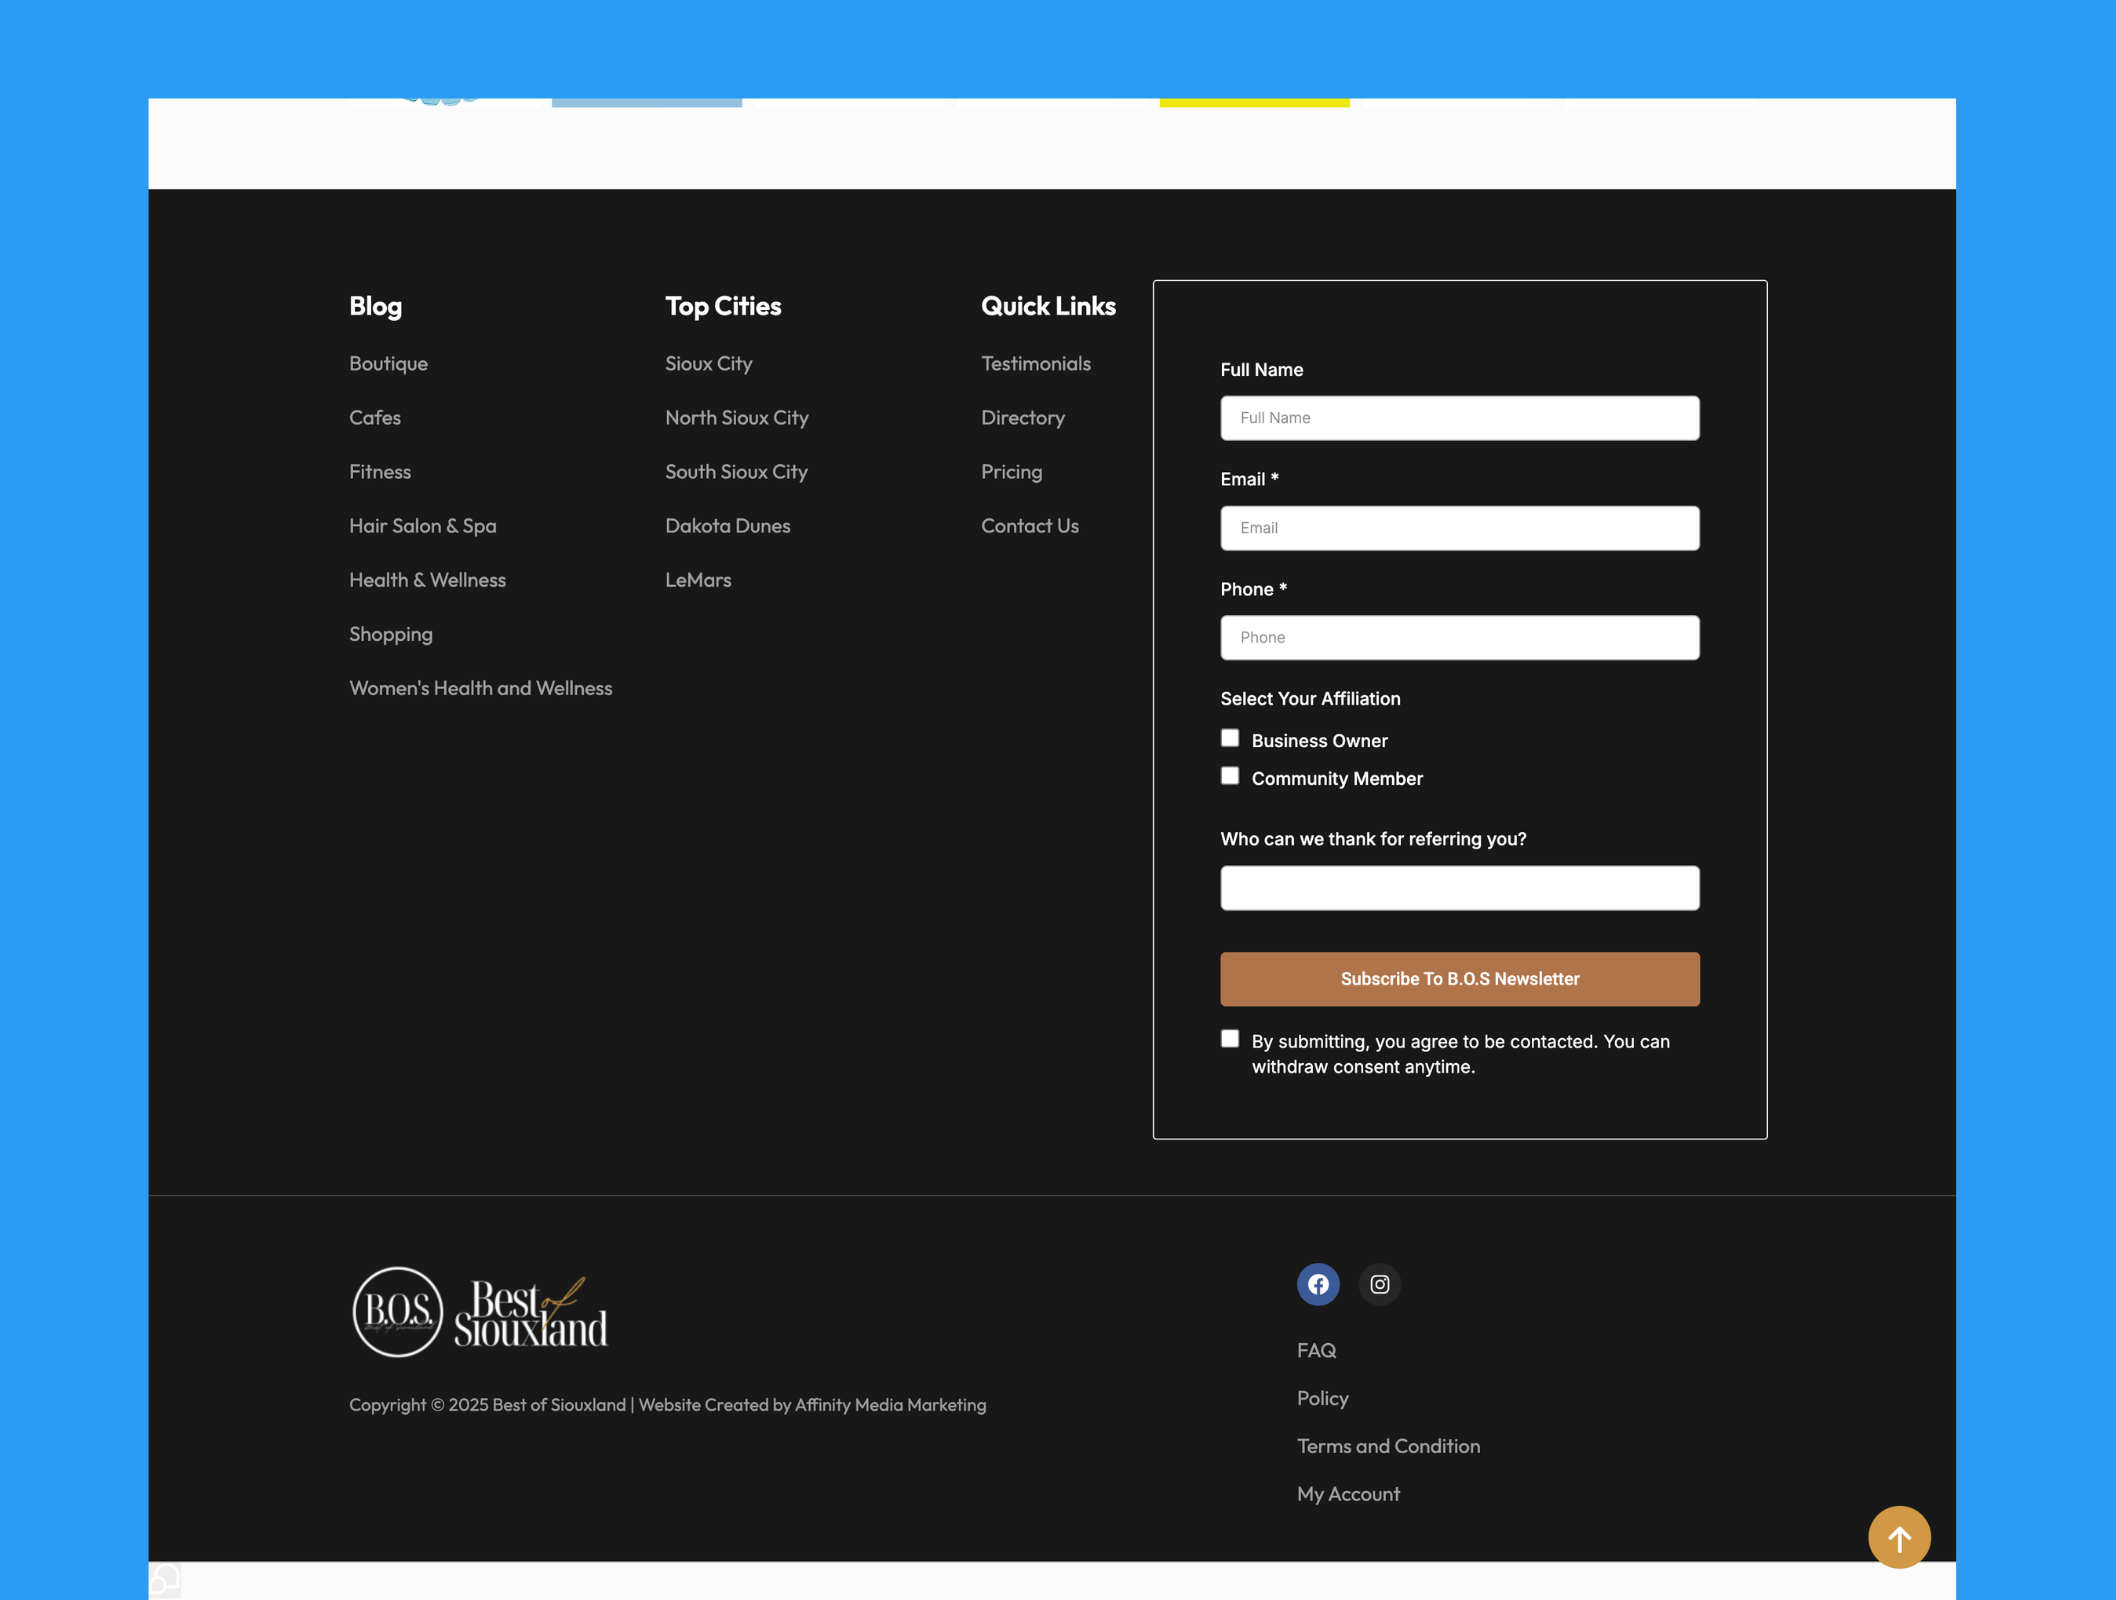Visit the Testimonials page
The height and width of the screenshot is (1600, 2116).
pos(1035,363)
